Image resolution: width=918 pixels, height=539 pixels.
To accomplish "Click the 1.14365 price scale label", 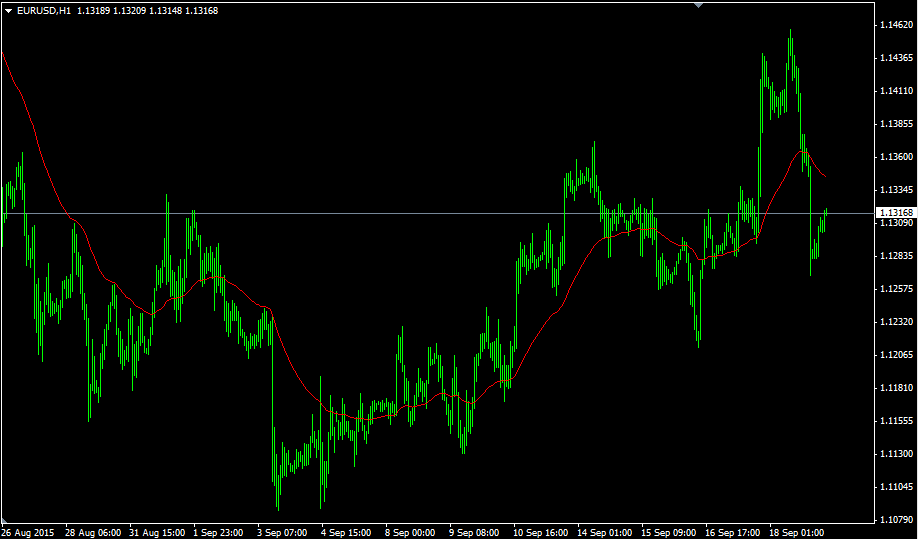I will [896, 57].
